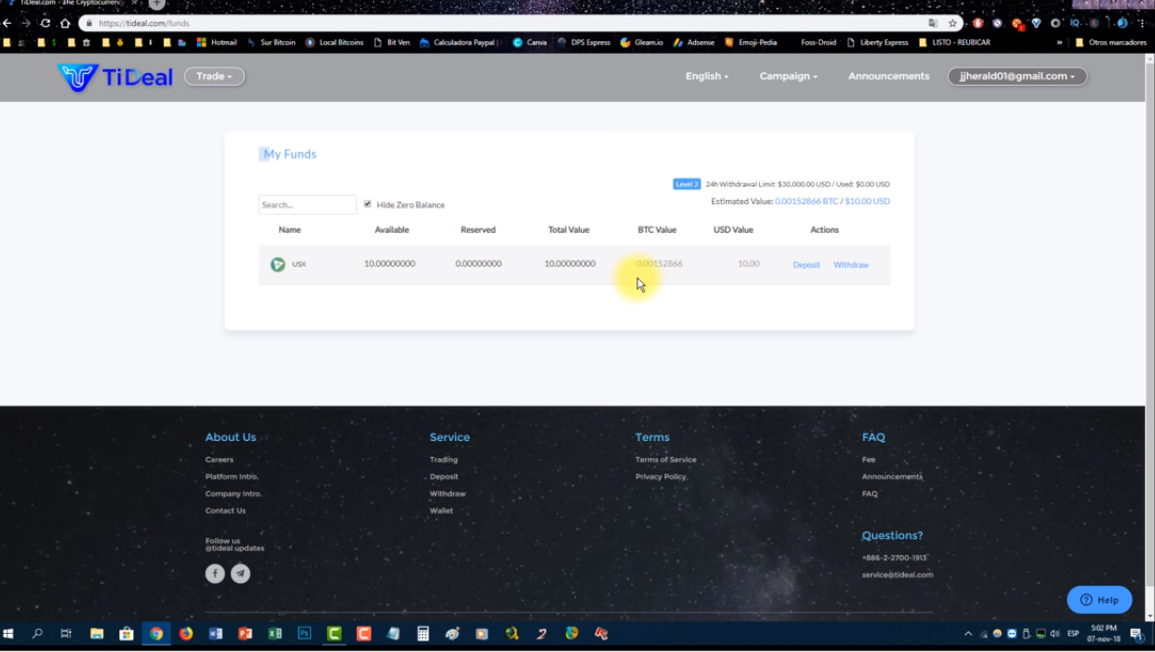Screen dimensions: 1155x652
Task: Go to Announcements in the top navigation
Action: click(888, 76)
